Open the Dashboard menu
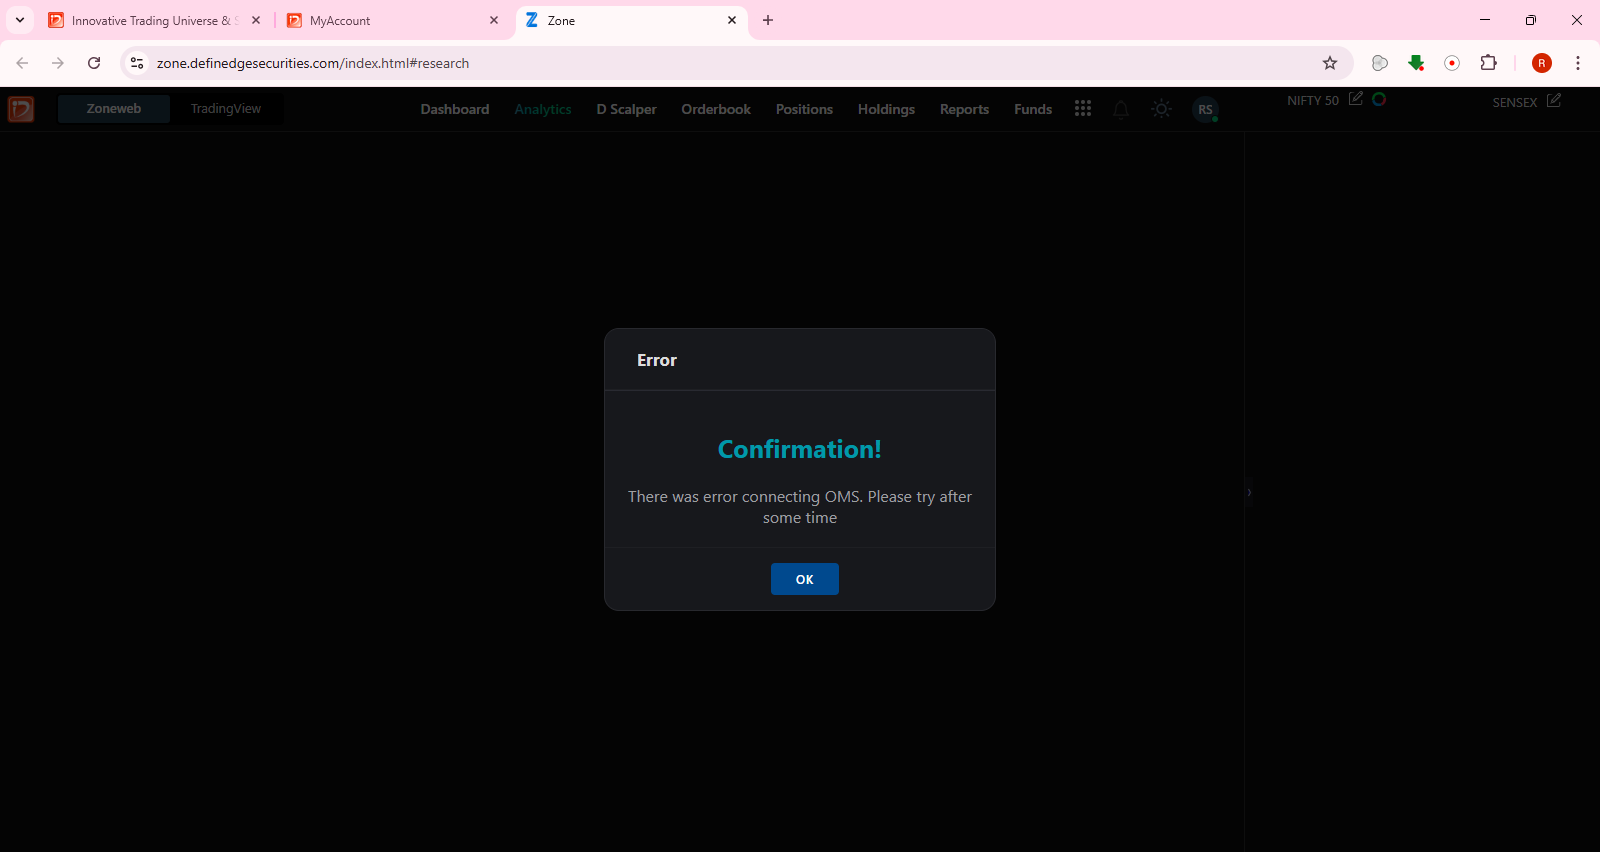 pyautogui.click(x=454, y=110)
